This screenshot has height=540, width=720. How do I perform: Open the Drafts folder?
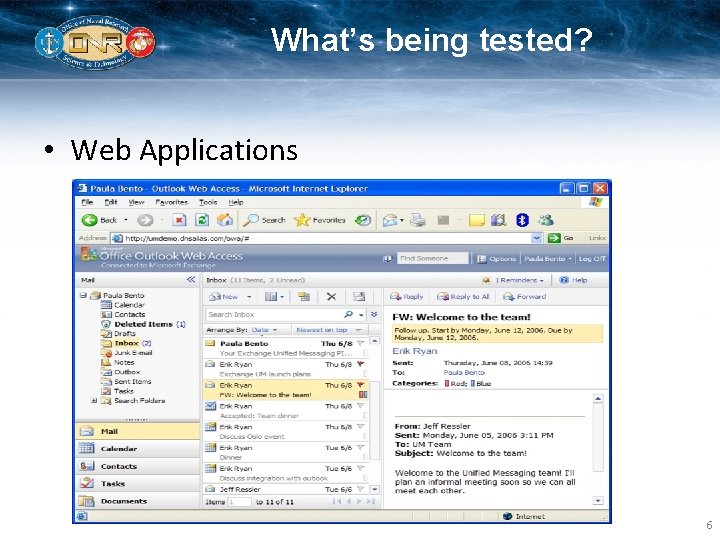[x=124, y=334]
